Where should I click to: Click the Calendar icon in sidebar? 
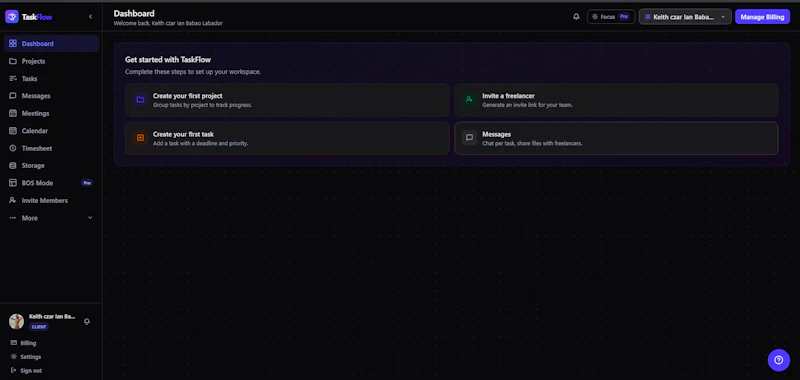13,131
